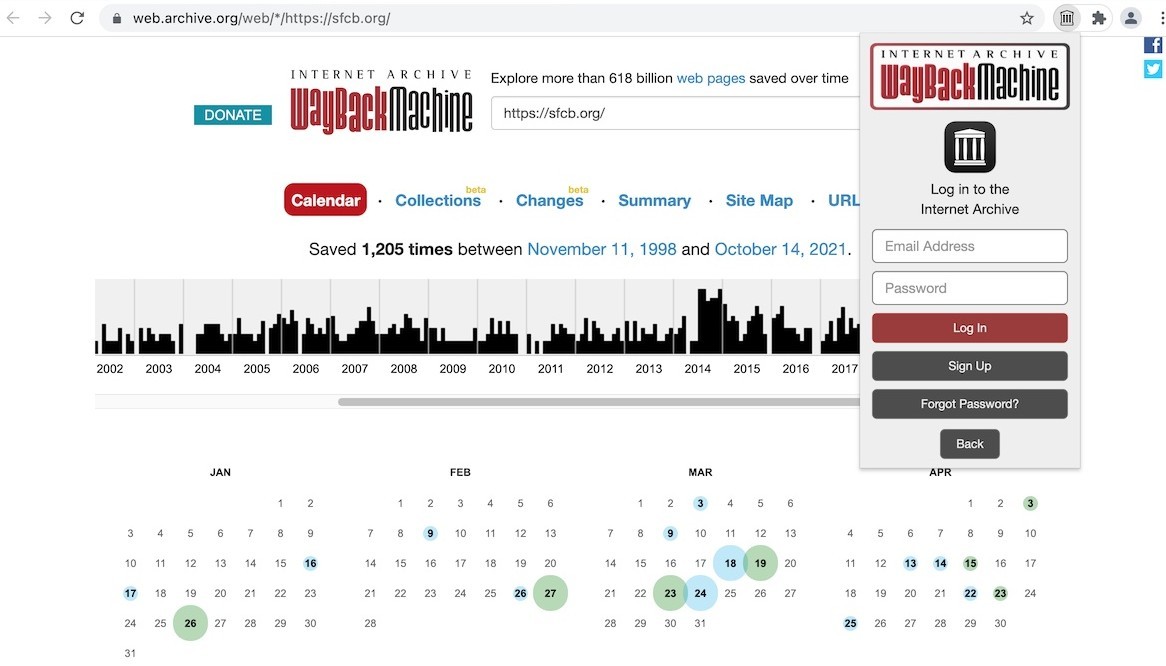Click the padlock site info icon
The image size is (1166, 666).
click(x=117, y=19)
